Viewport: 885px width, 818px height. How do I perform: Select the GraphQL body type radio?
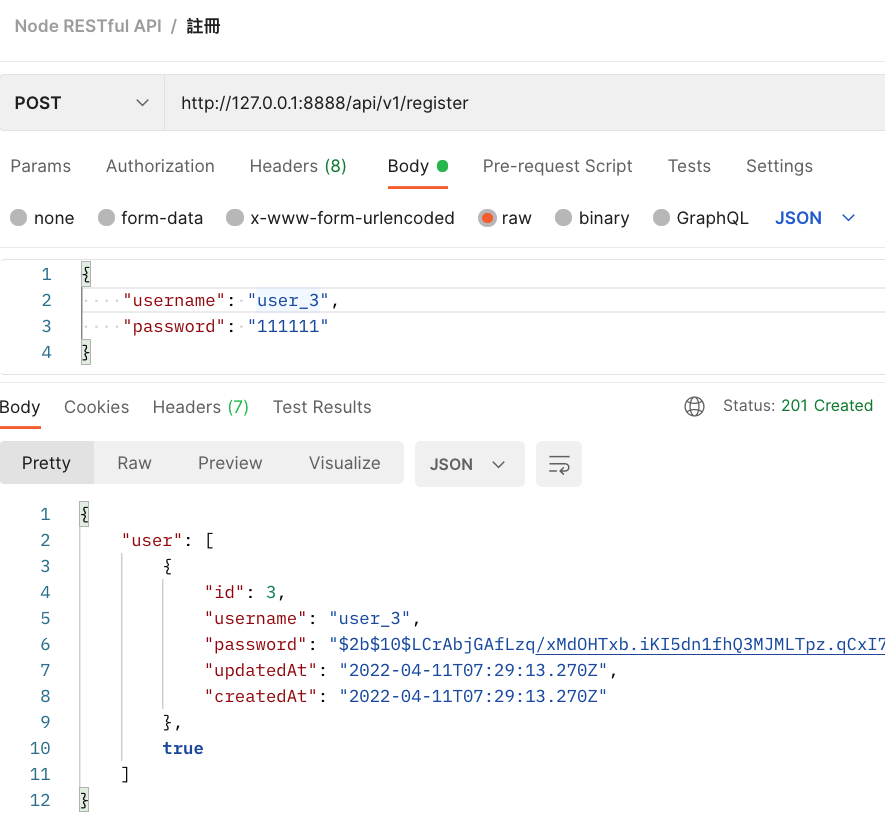point(661,218)
